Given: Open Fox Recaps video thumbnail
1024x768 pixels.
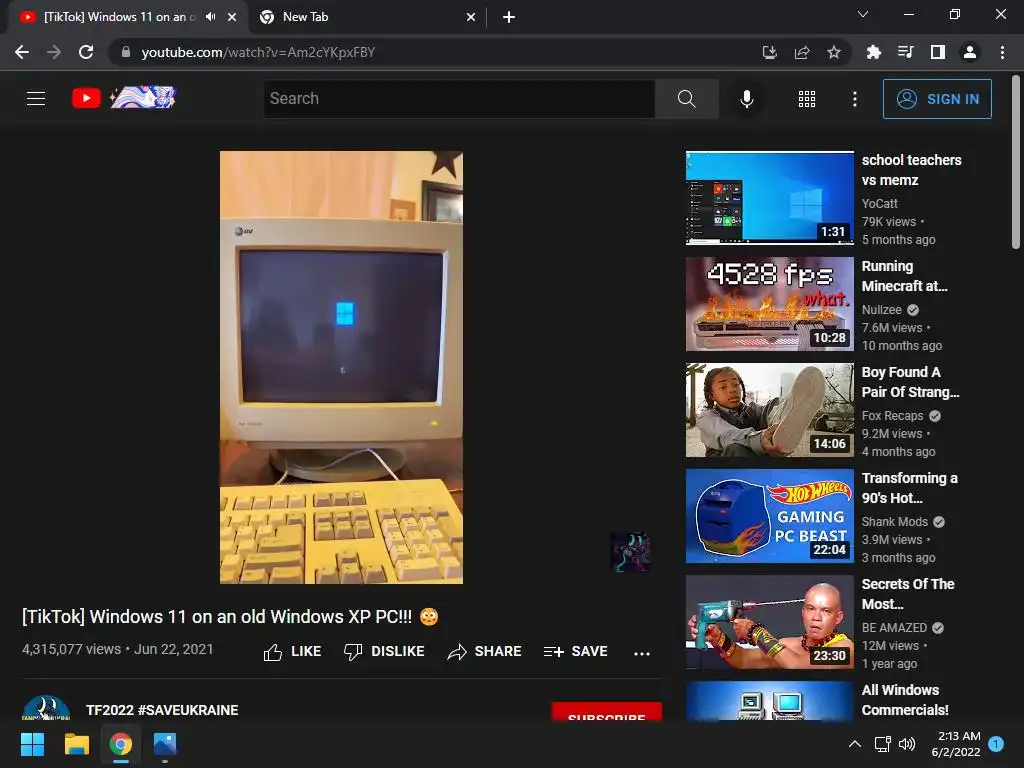Looking at the screenshot, I should tap(769, 410).
